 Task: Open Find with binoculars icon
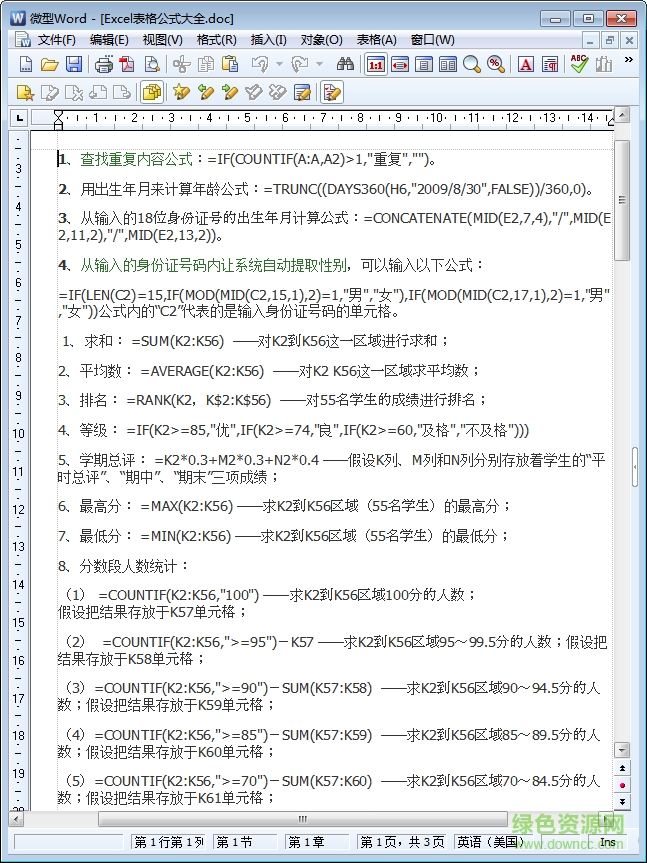point(346,64)
